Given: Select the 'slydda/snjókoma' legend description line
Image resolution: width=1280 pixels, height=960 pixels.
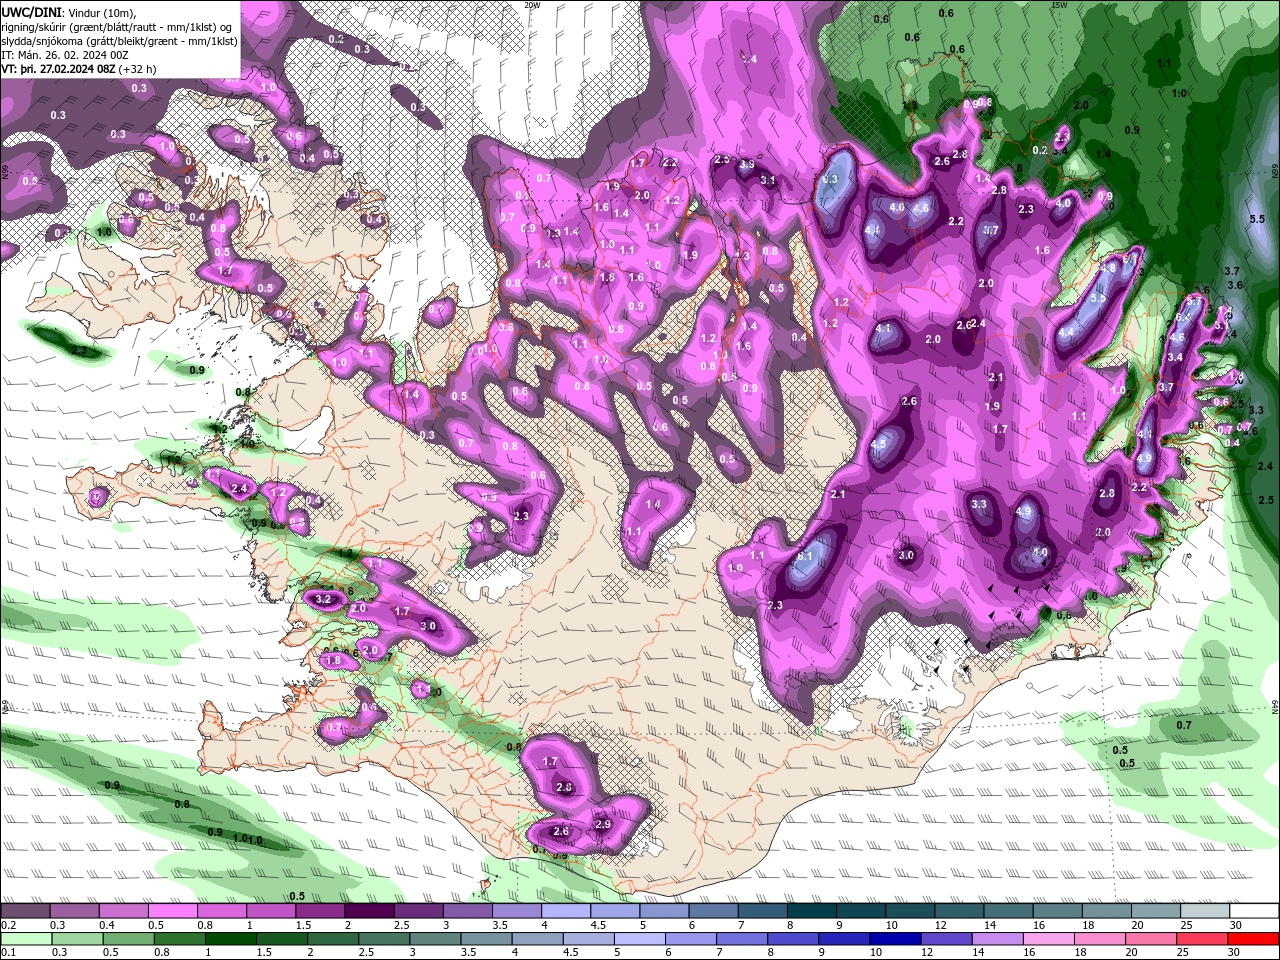Looking at the screenshot, I should [119, 41].
